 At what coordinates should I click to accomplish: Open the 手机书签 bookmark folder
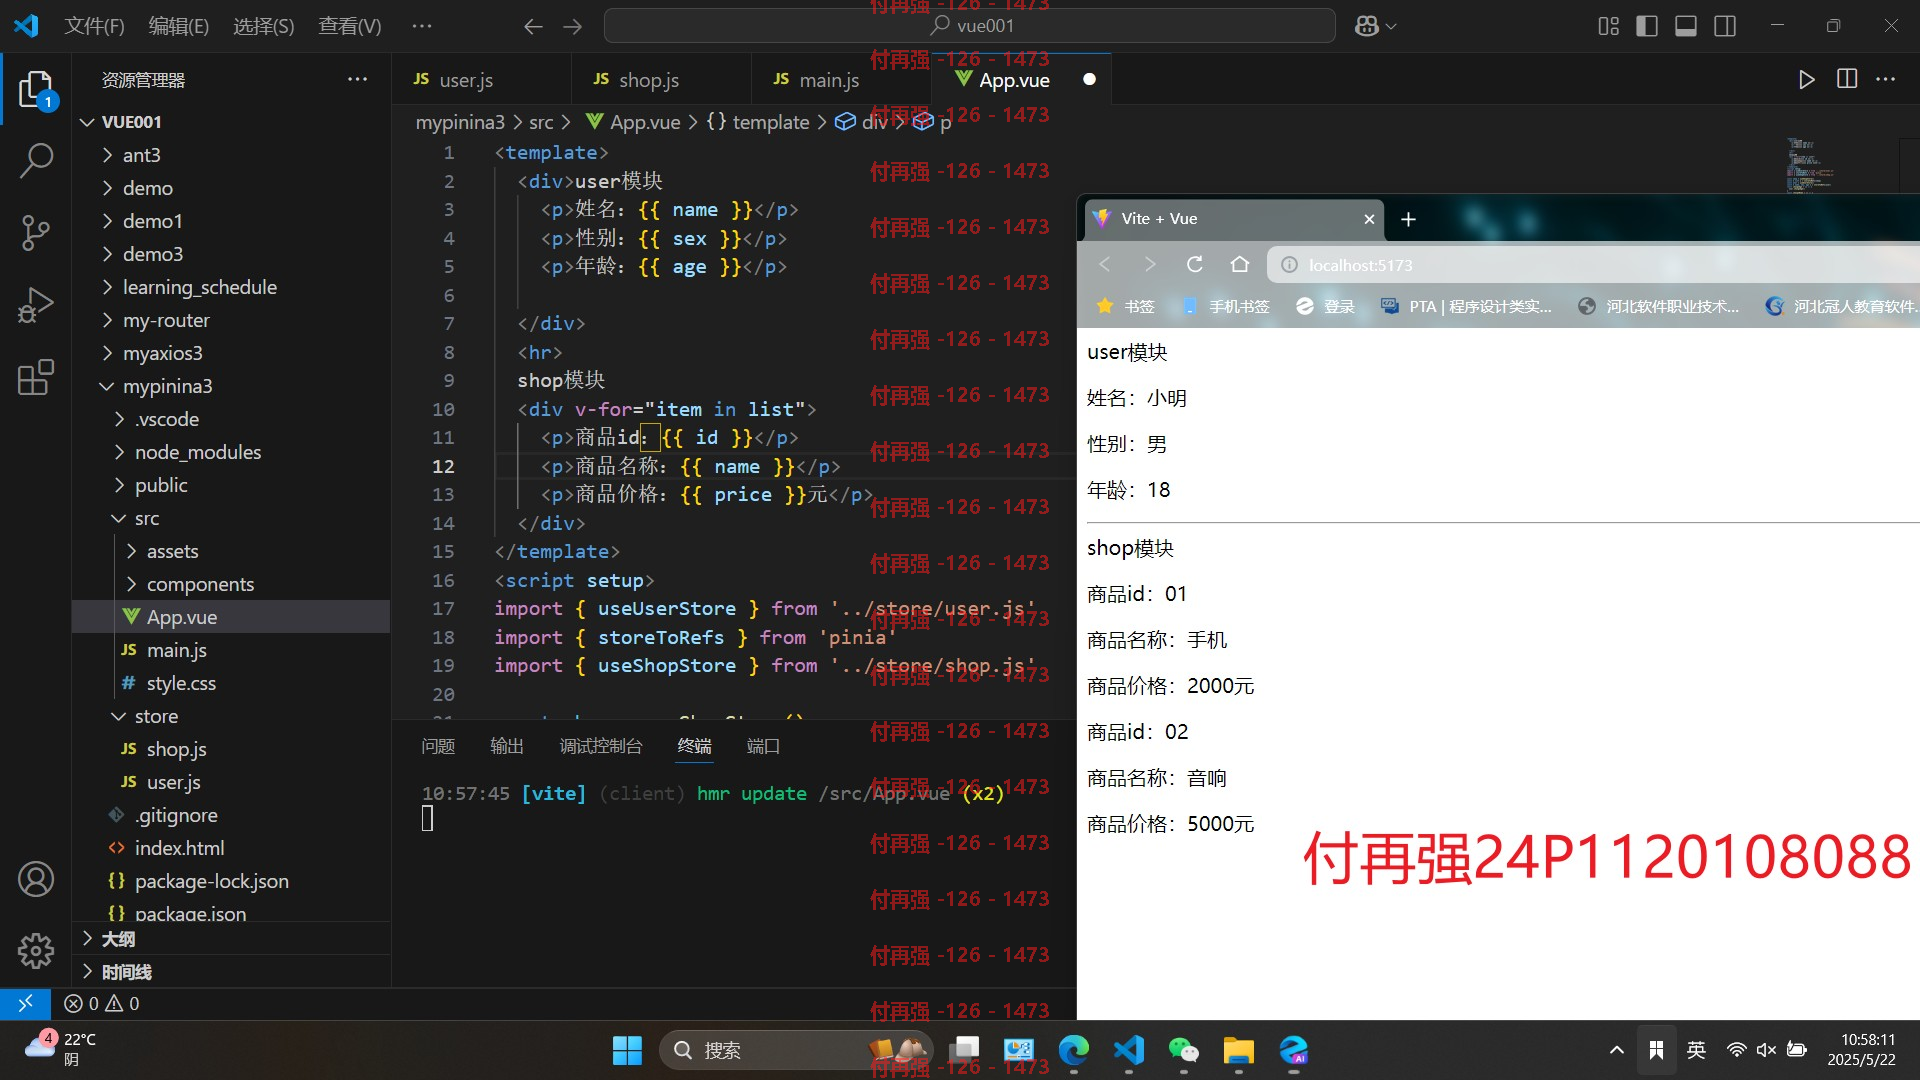(1226, 307)
